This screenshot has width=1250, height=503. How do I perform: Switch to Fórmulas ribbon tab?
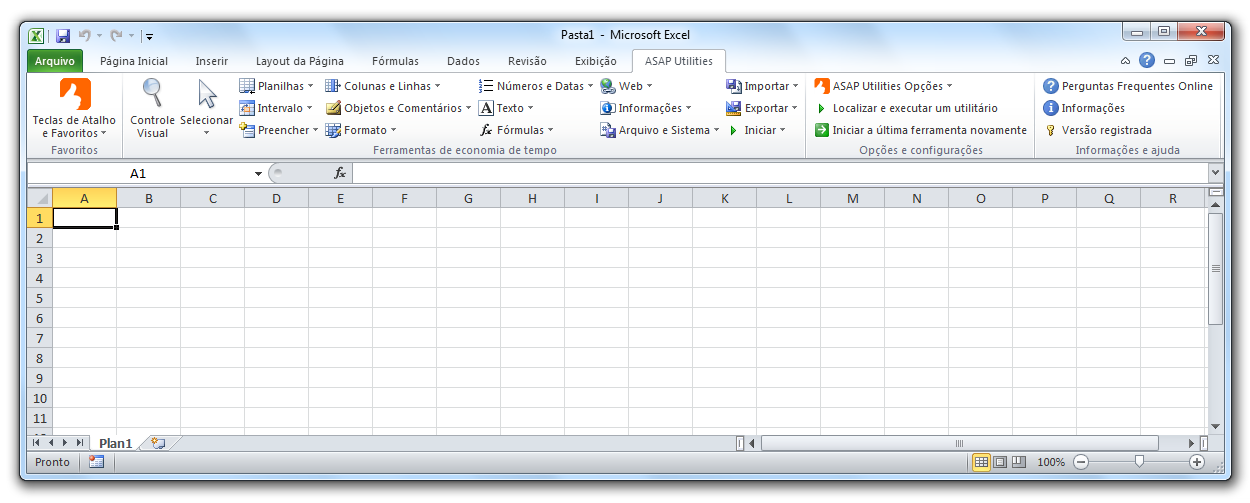395,61
